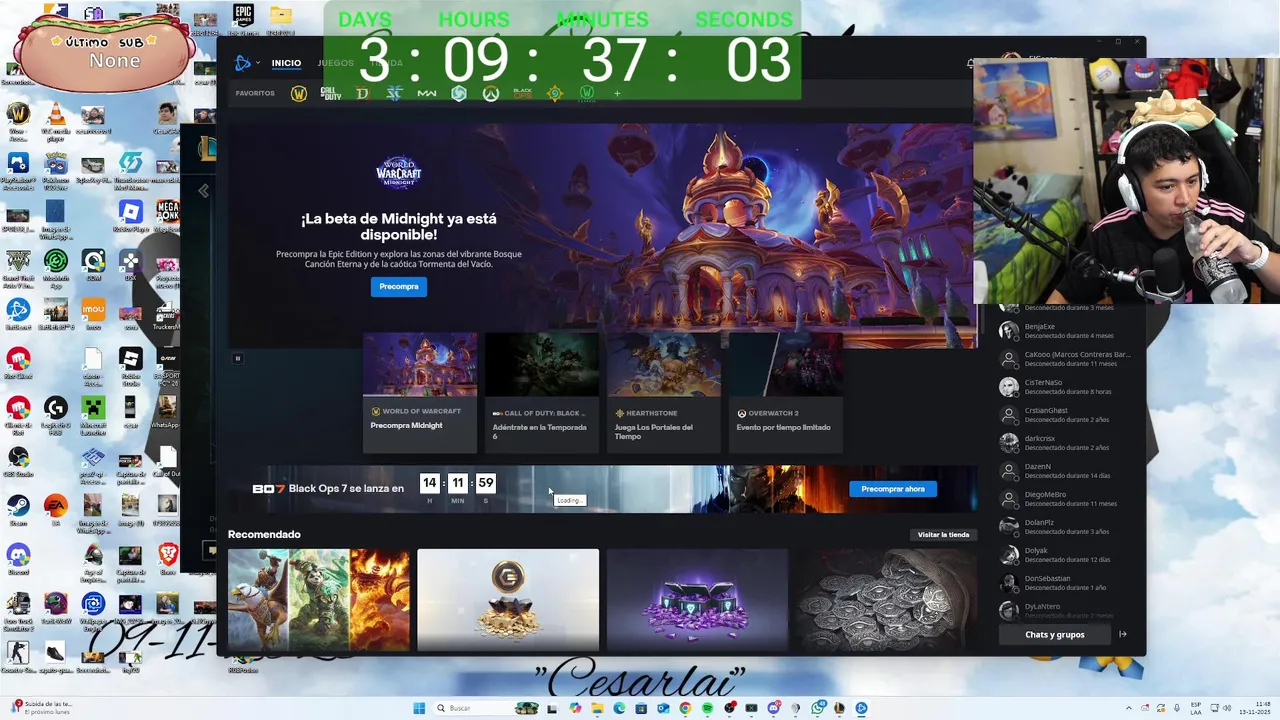1280x720 pixels.
Task: Select the Call of Duty Temporada 6 card
Action: [x=542, y=393]
